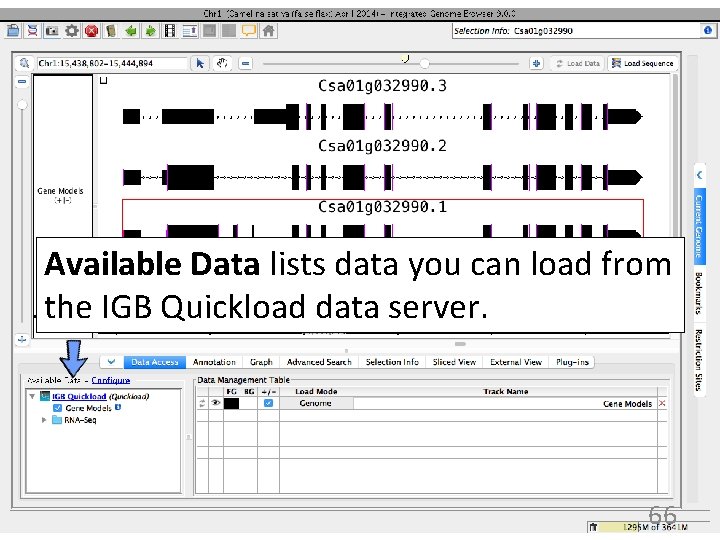Click the horizontal zoom slider handle
The height and width of the screenshot is (540, 720).
pyautogui.click(x=425, y=63)
